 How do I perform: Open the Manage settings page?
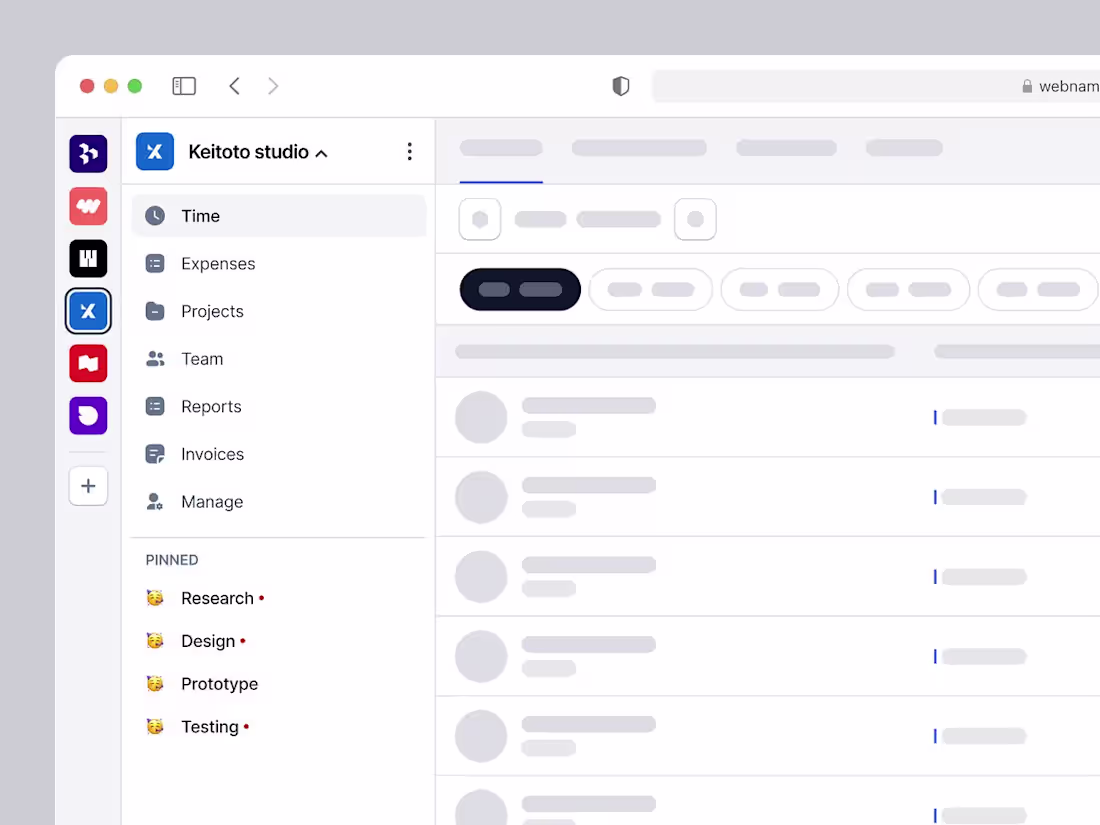coord(279,502)
